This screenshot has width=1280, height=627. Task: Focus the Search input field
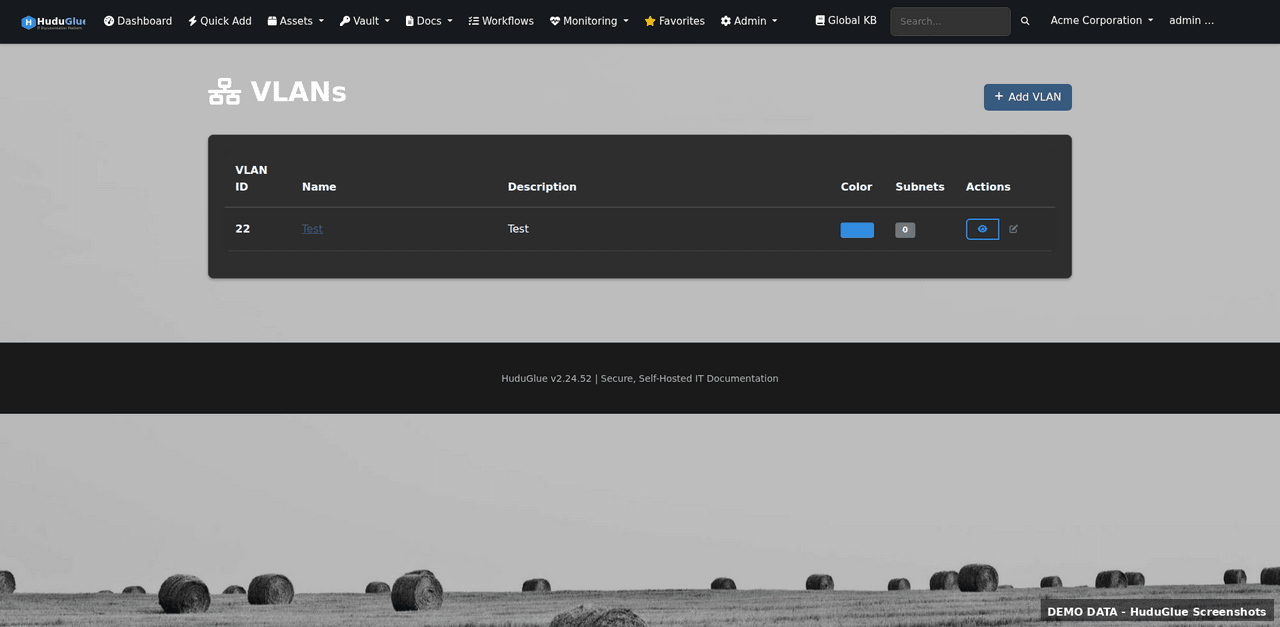tap(950, 21)
